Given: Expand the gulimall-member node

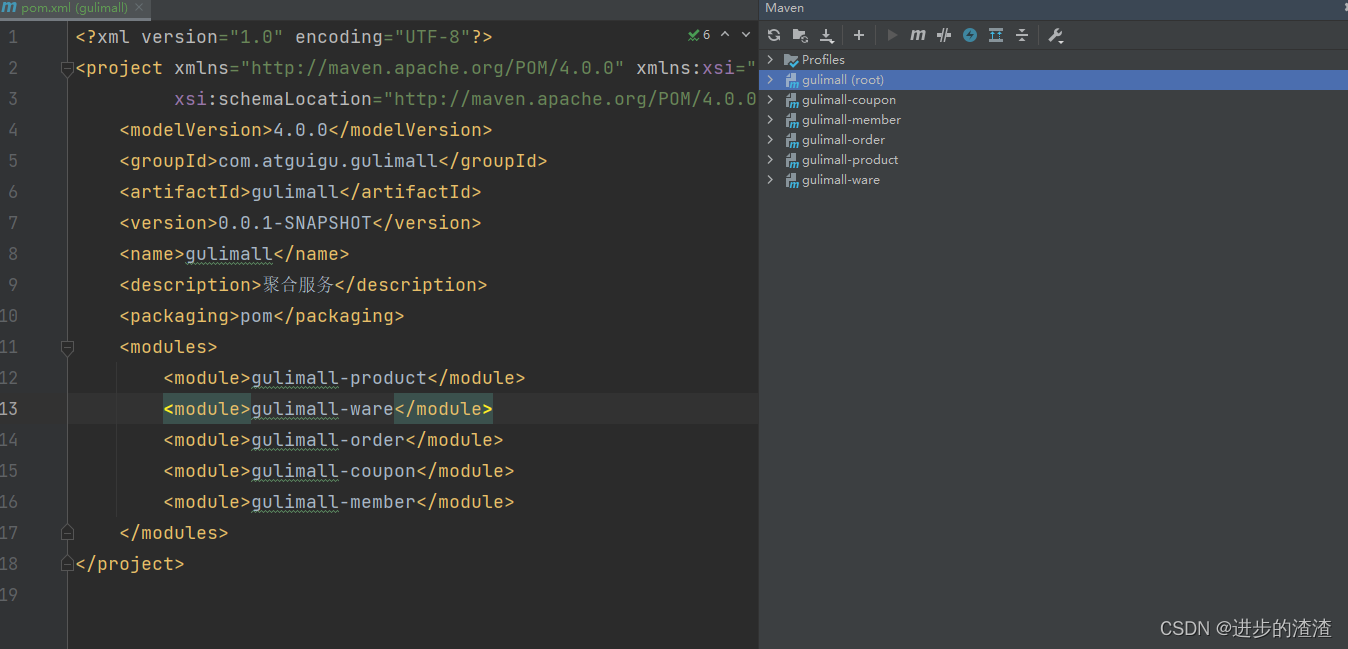Looking at the screenshot, I should 770,120.
